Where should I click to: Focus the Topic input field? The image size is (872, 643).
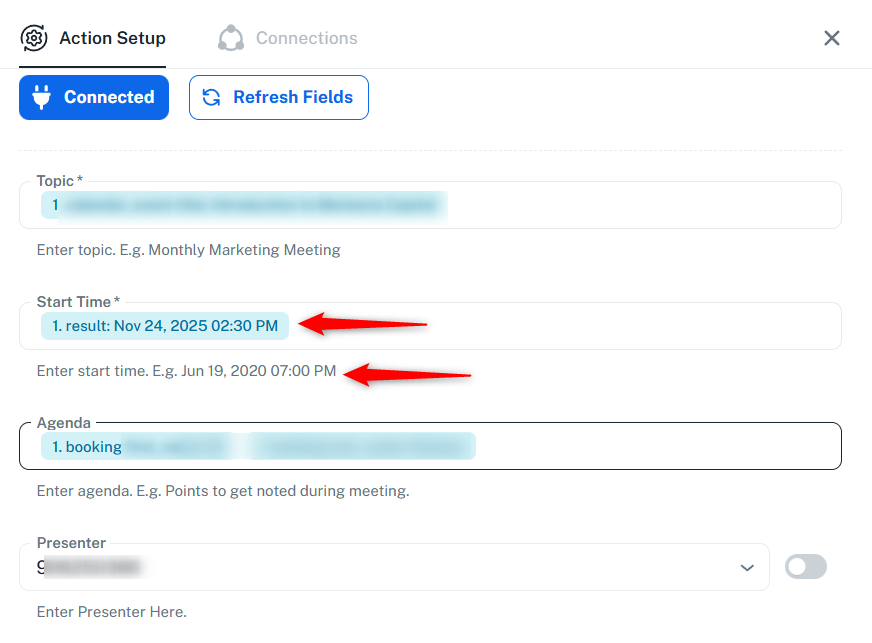click(640, 206)
